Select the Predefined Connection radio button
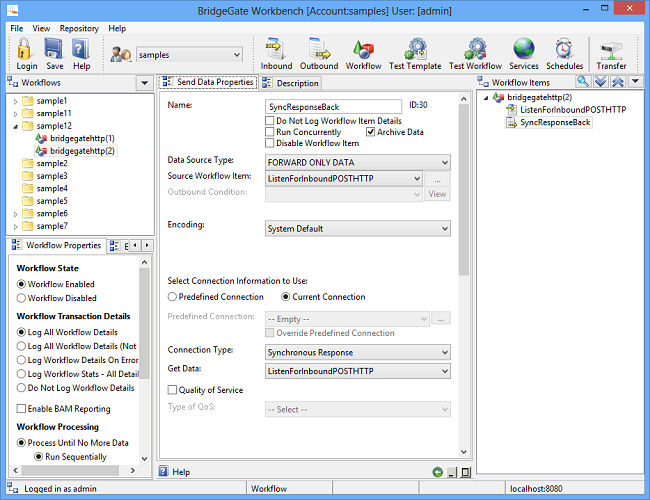Viewport: 650px width, 500px height. click(x=173, y=297)
